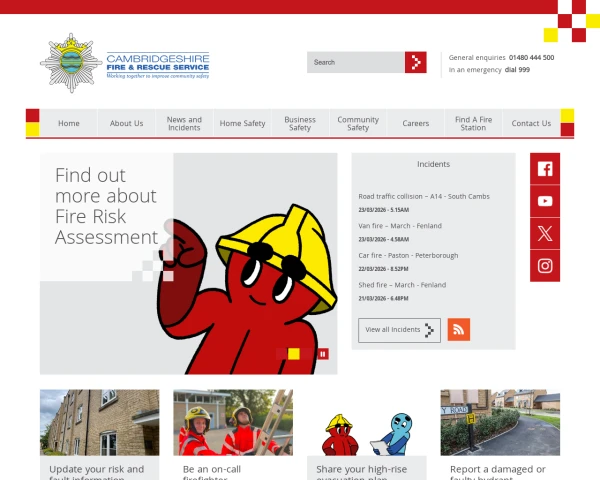Screen dimensions: 600x480
Task: Open 'Report a damaged or faulty hydrant' link
Action: point(498,473)
